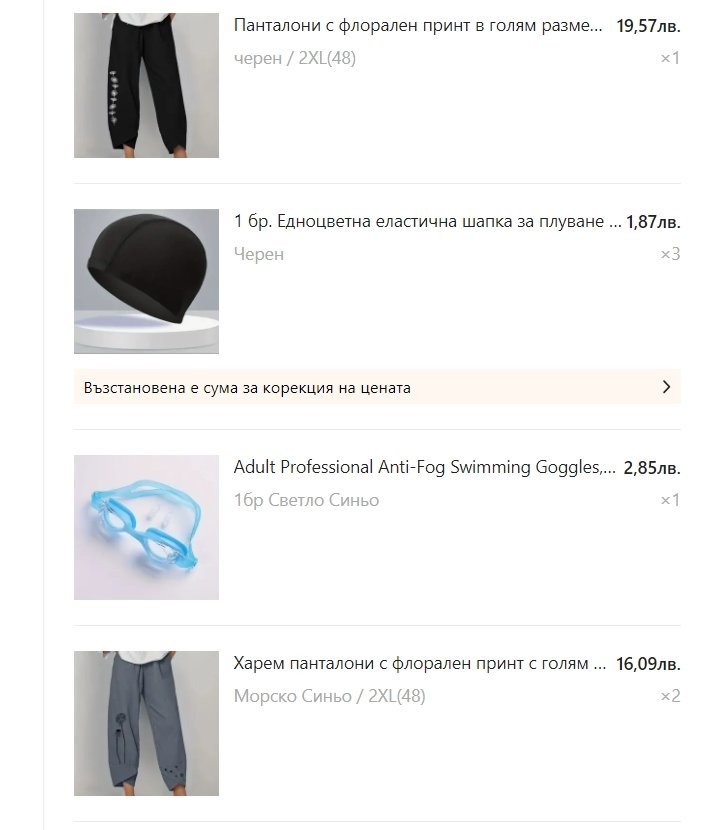Open the black swimming cap product image
725x830 pixels.
pyautogui.click(x=146, y=281)
